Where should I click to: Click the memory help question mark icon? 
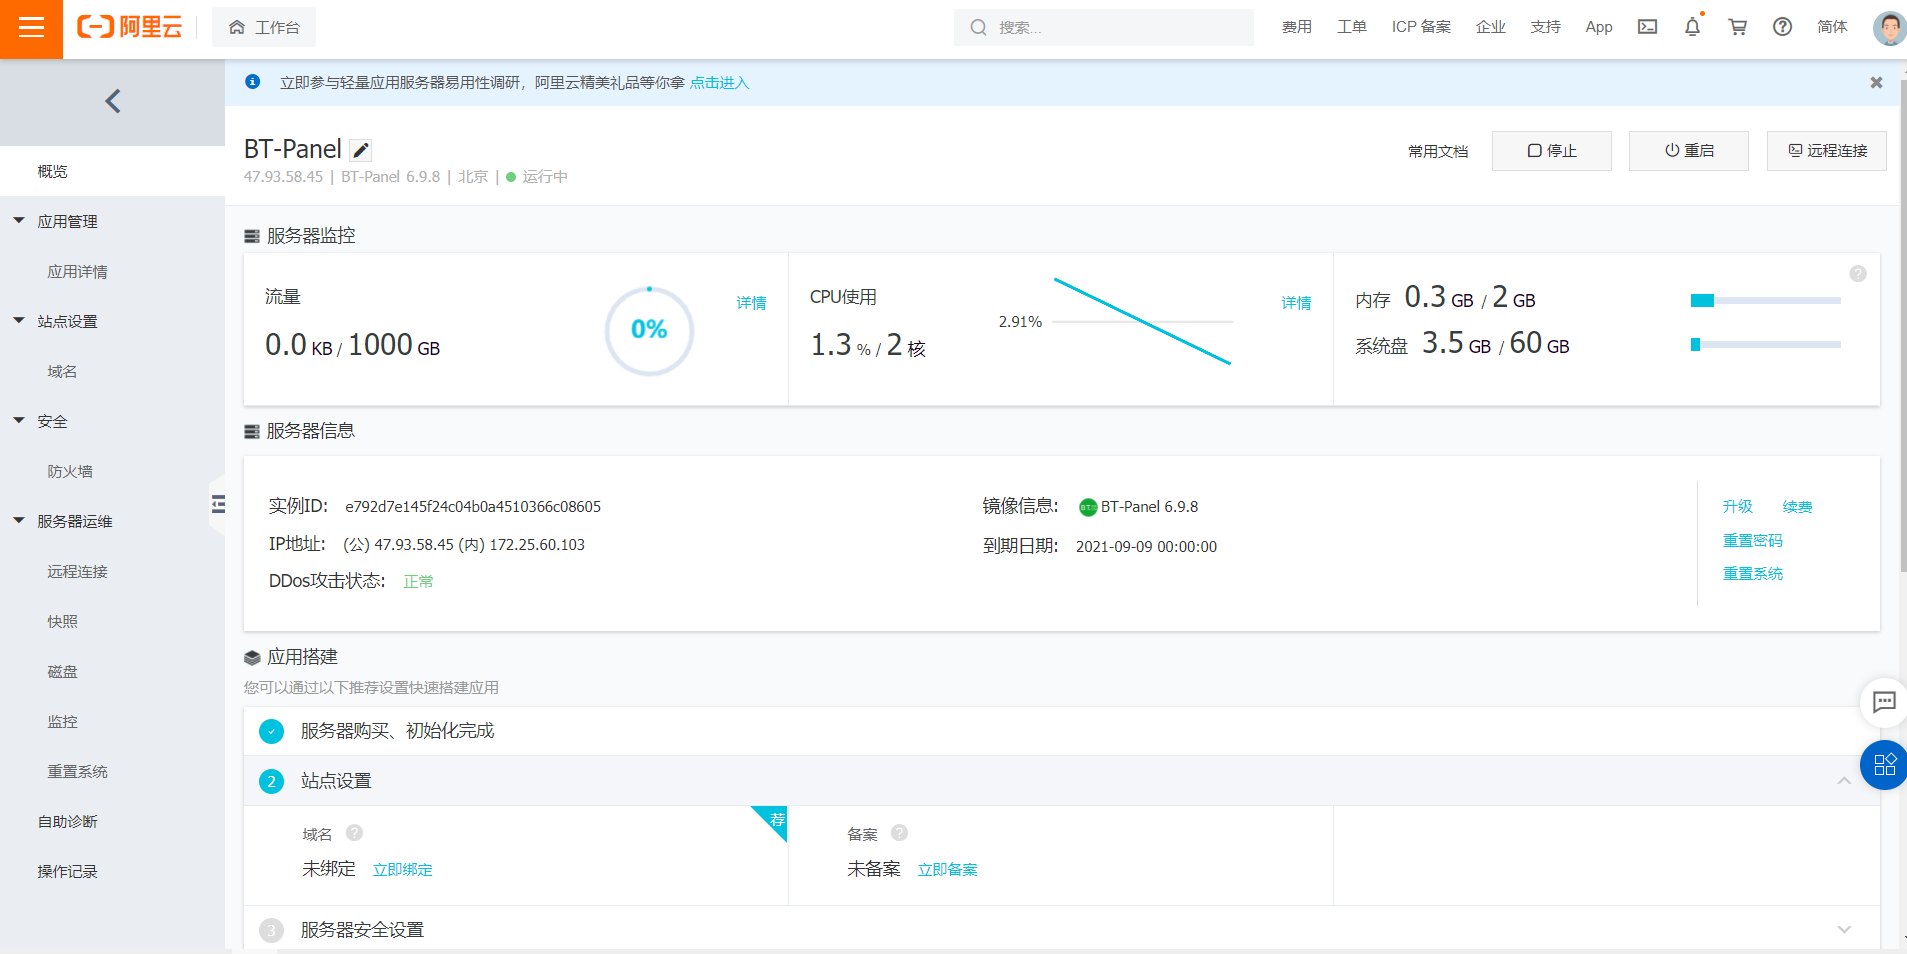click(1858, 274)
